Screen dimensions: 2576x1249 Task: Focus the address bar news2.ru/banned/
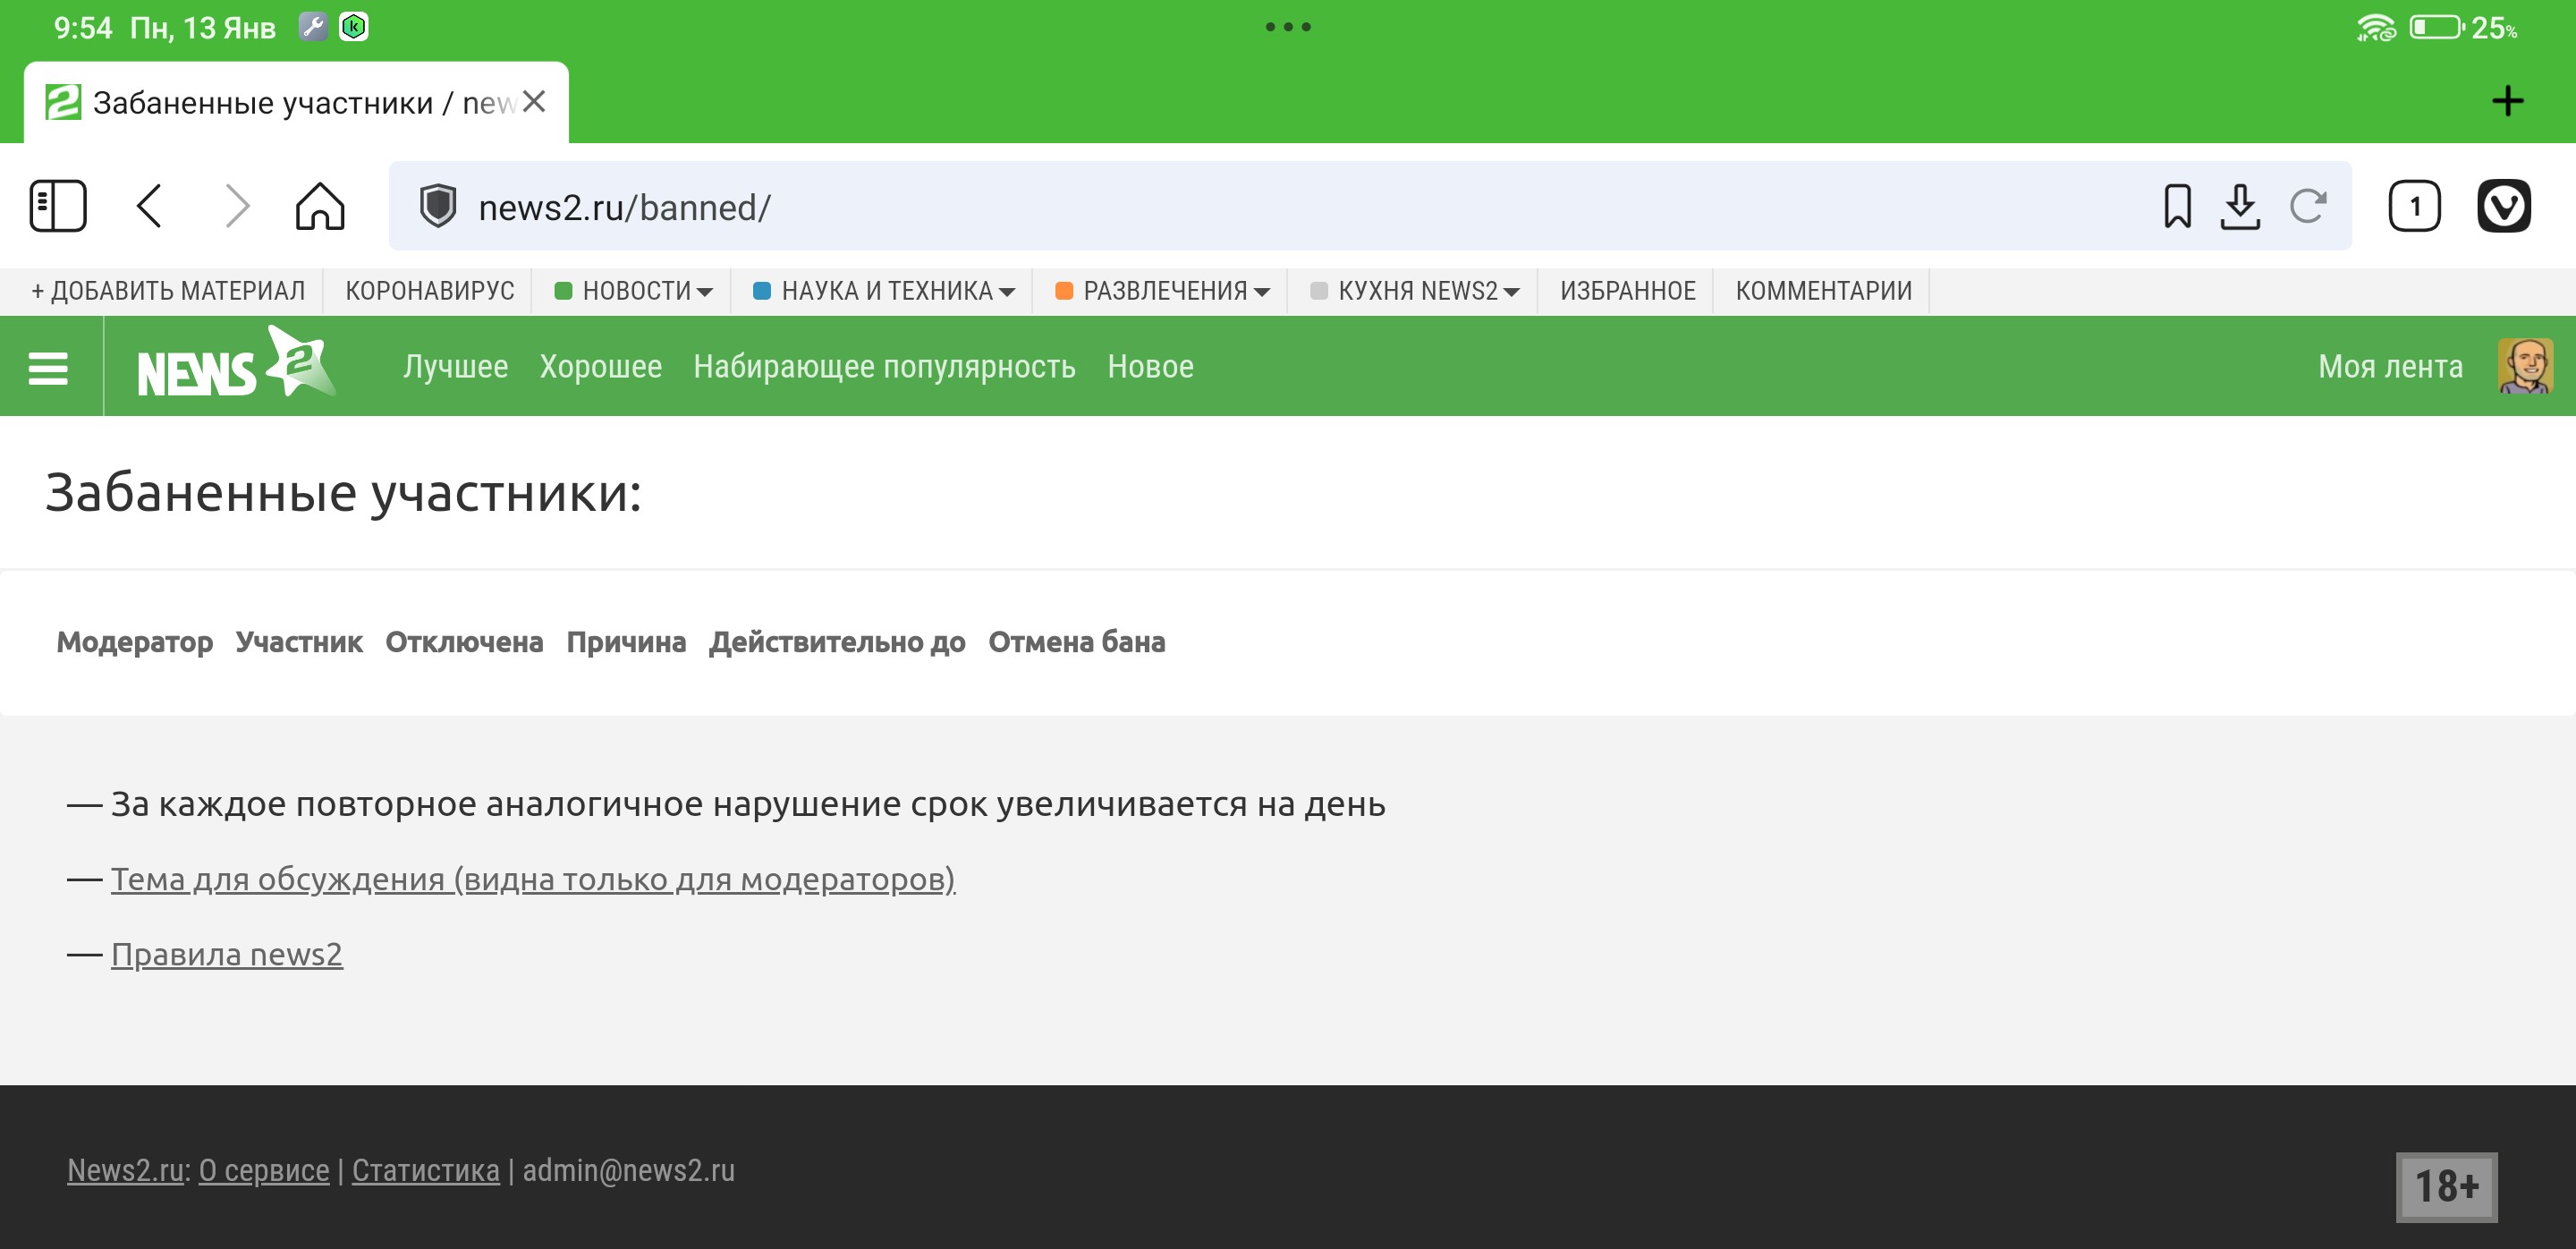(1370, 207)
